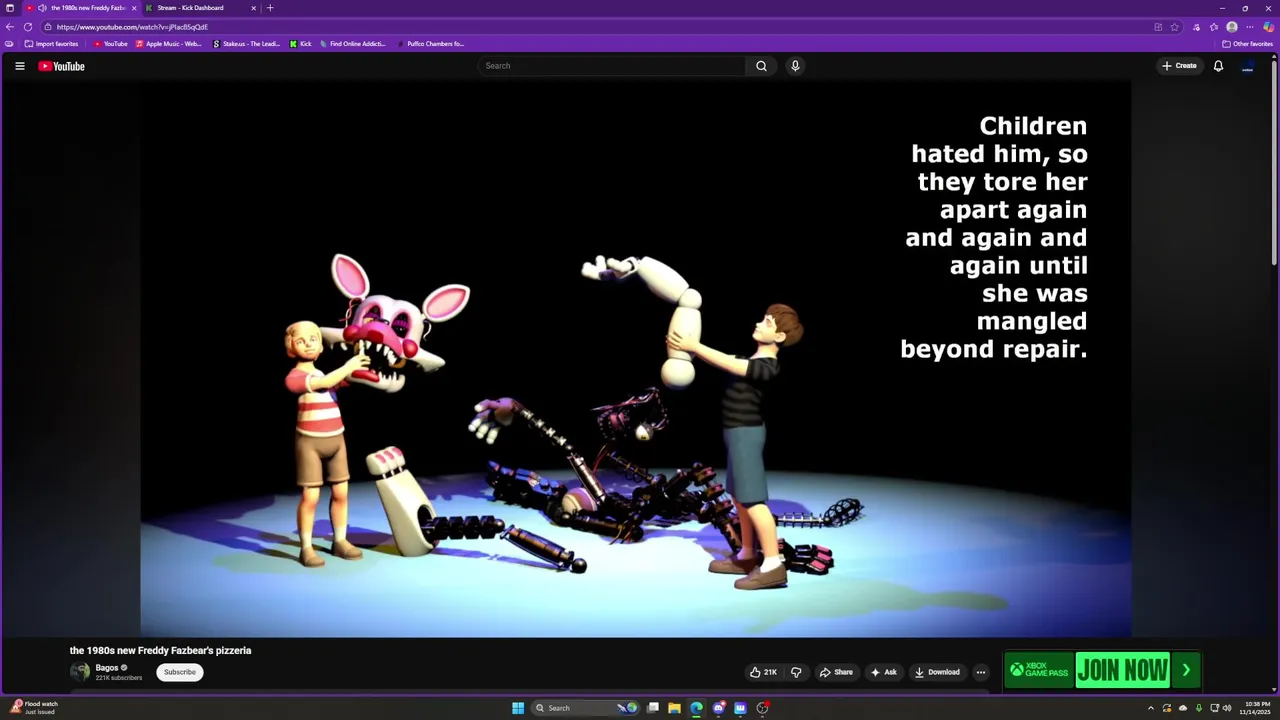Image resolution: width=1280 pixels, height=720 pixels.
Task: Click Microsoft Edge taskbar icon
Action: [696, 708]
